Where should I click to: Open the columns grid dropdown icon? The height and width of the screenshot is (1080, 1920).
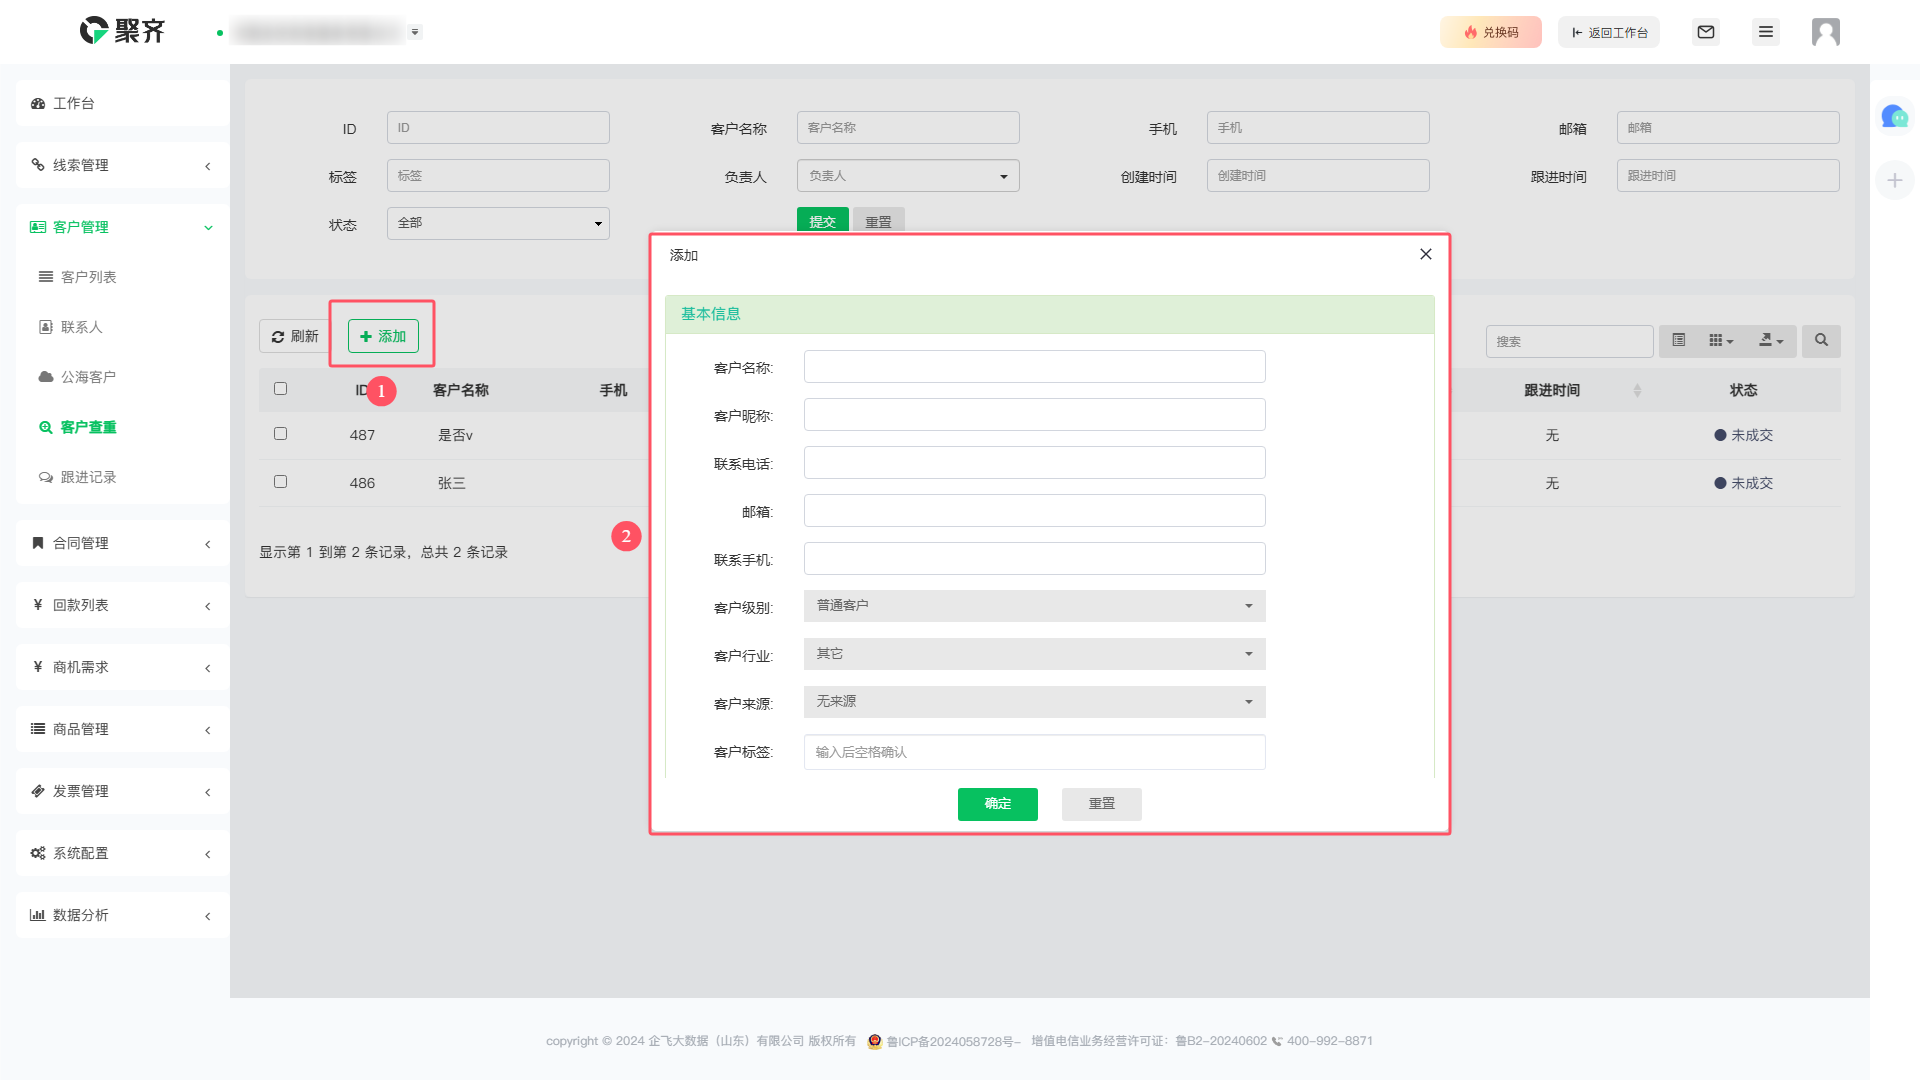[1721, 341]
